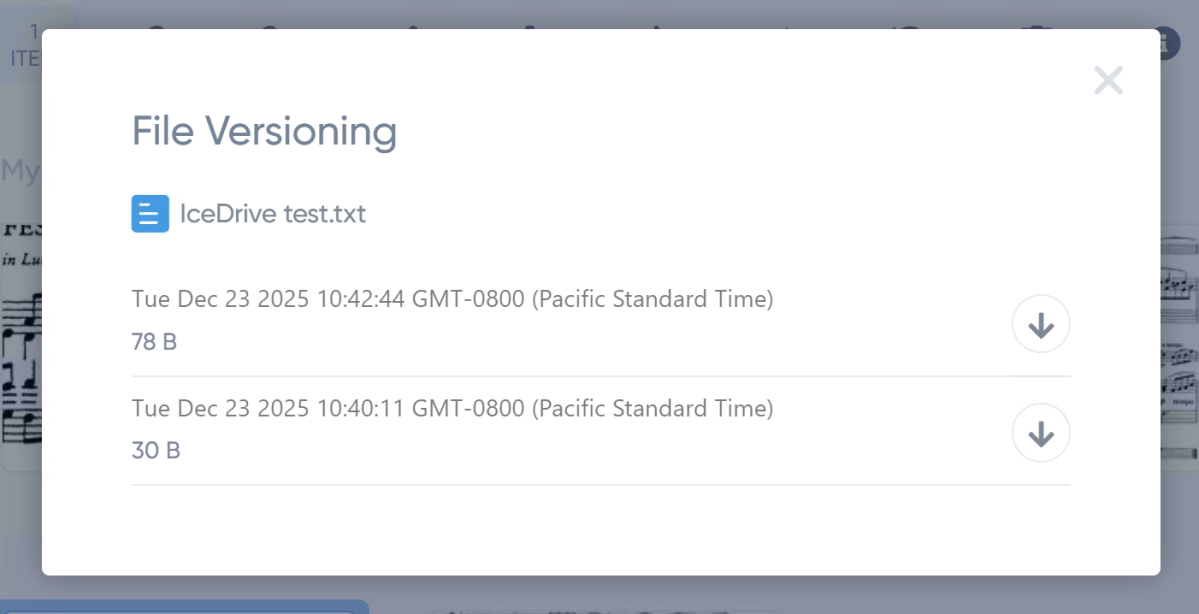Click the blue document icon beside IceDrive test.txt
The height and width of the screenshot is (614, 1199).
[x=150, y=213]
